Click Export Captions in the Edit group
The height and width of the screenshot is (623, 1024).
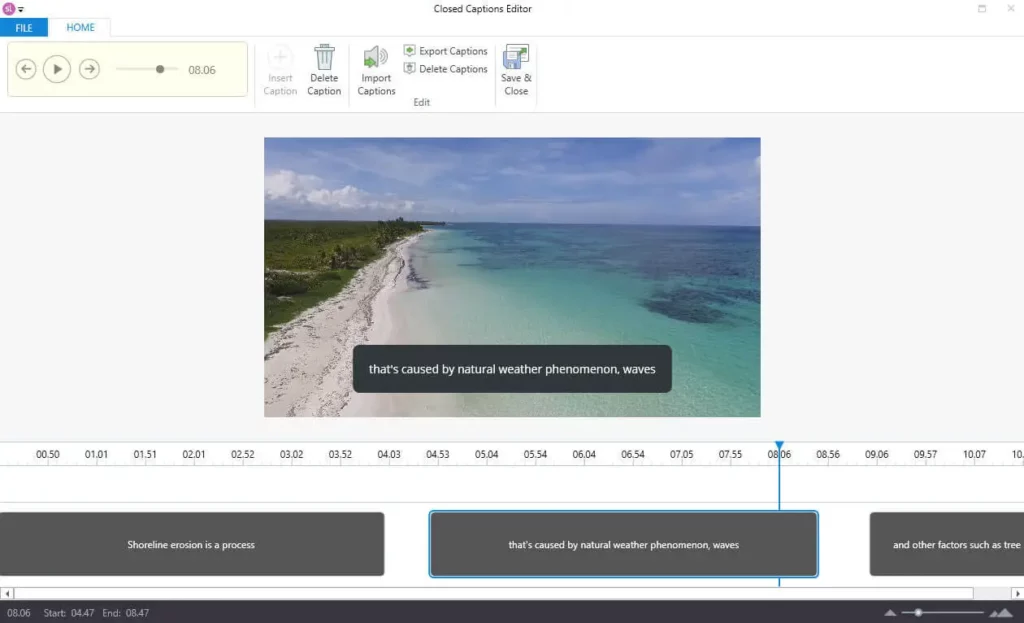[446, 51]
